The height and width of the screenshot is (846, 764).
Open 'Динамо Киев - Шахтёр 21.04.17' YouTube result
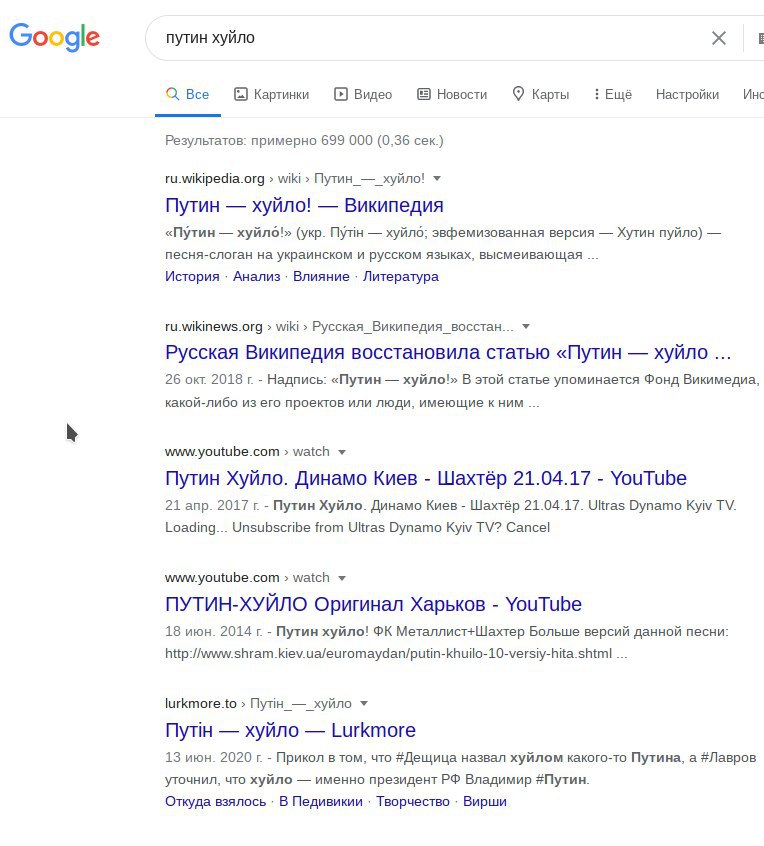426,479
